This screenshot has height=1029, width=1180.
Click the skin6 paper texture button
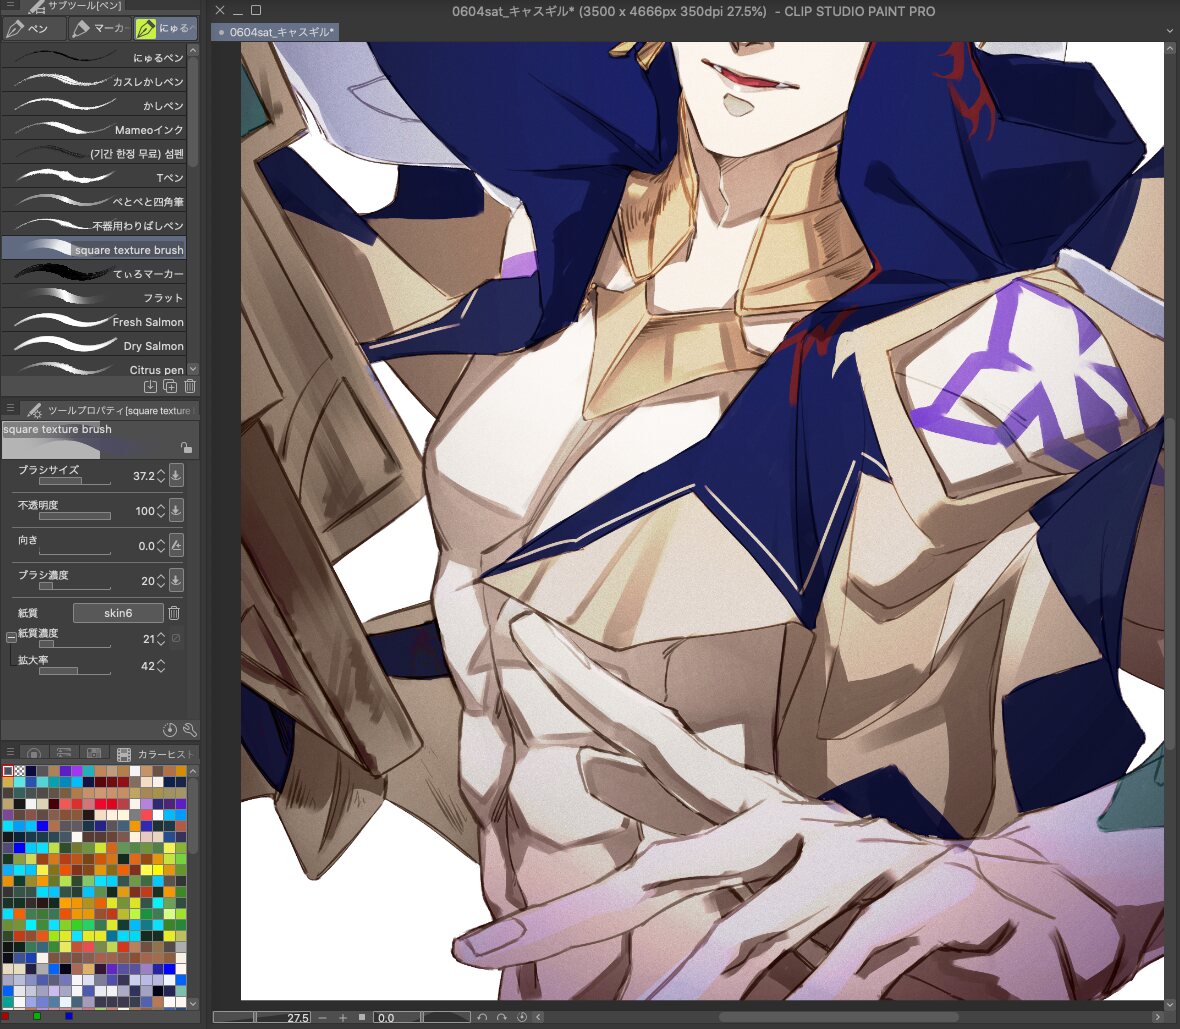pyautogui.click(x=118, y=613)
